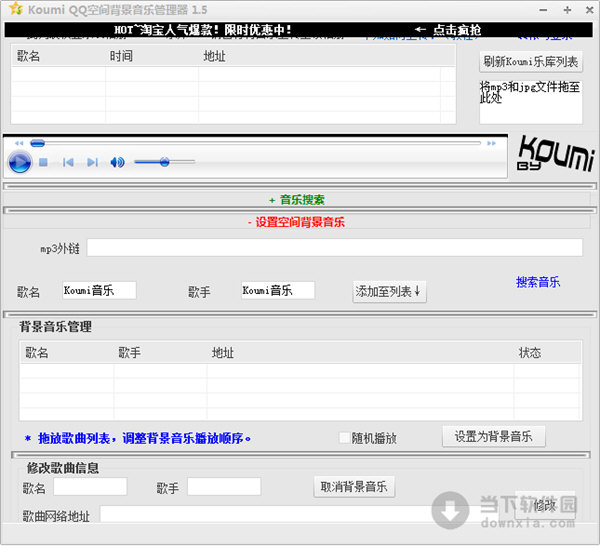Click the 歌手 field containing Koumi音乐
Screen dimensions: 600x546
(x=278, y=290)
